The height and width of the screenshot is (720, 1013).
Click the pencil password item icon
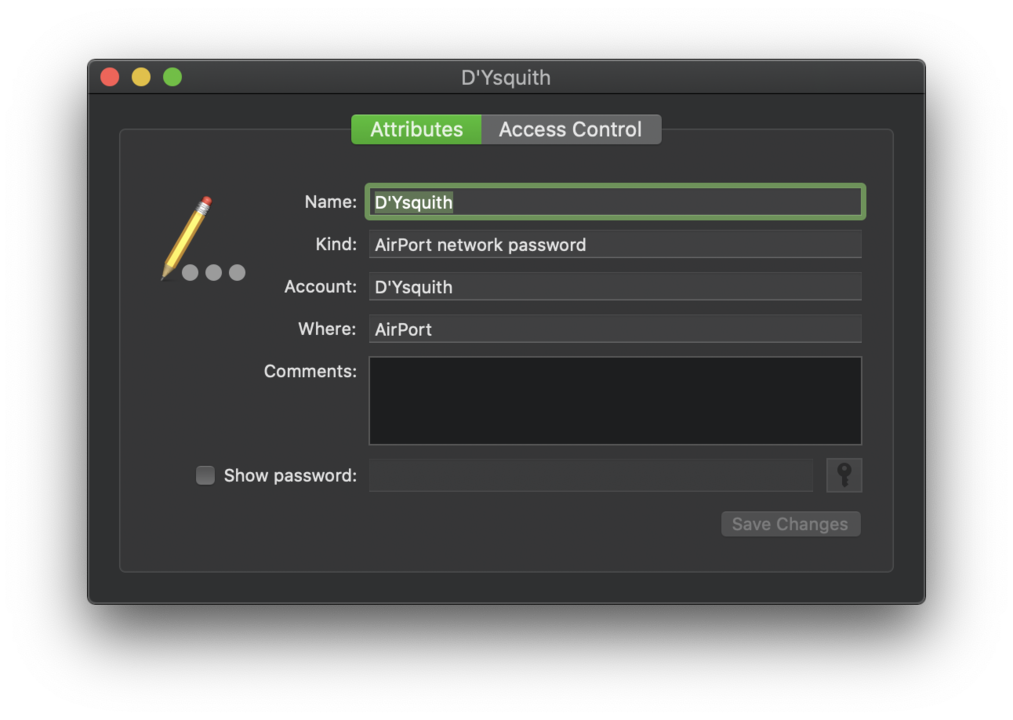tap(203, 238)
